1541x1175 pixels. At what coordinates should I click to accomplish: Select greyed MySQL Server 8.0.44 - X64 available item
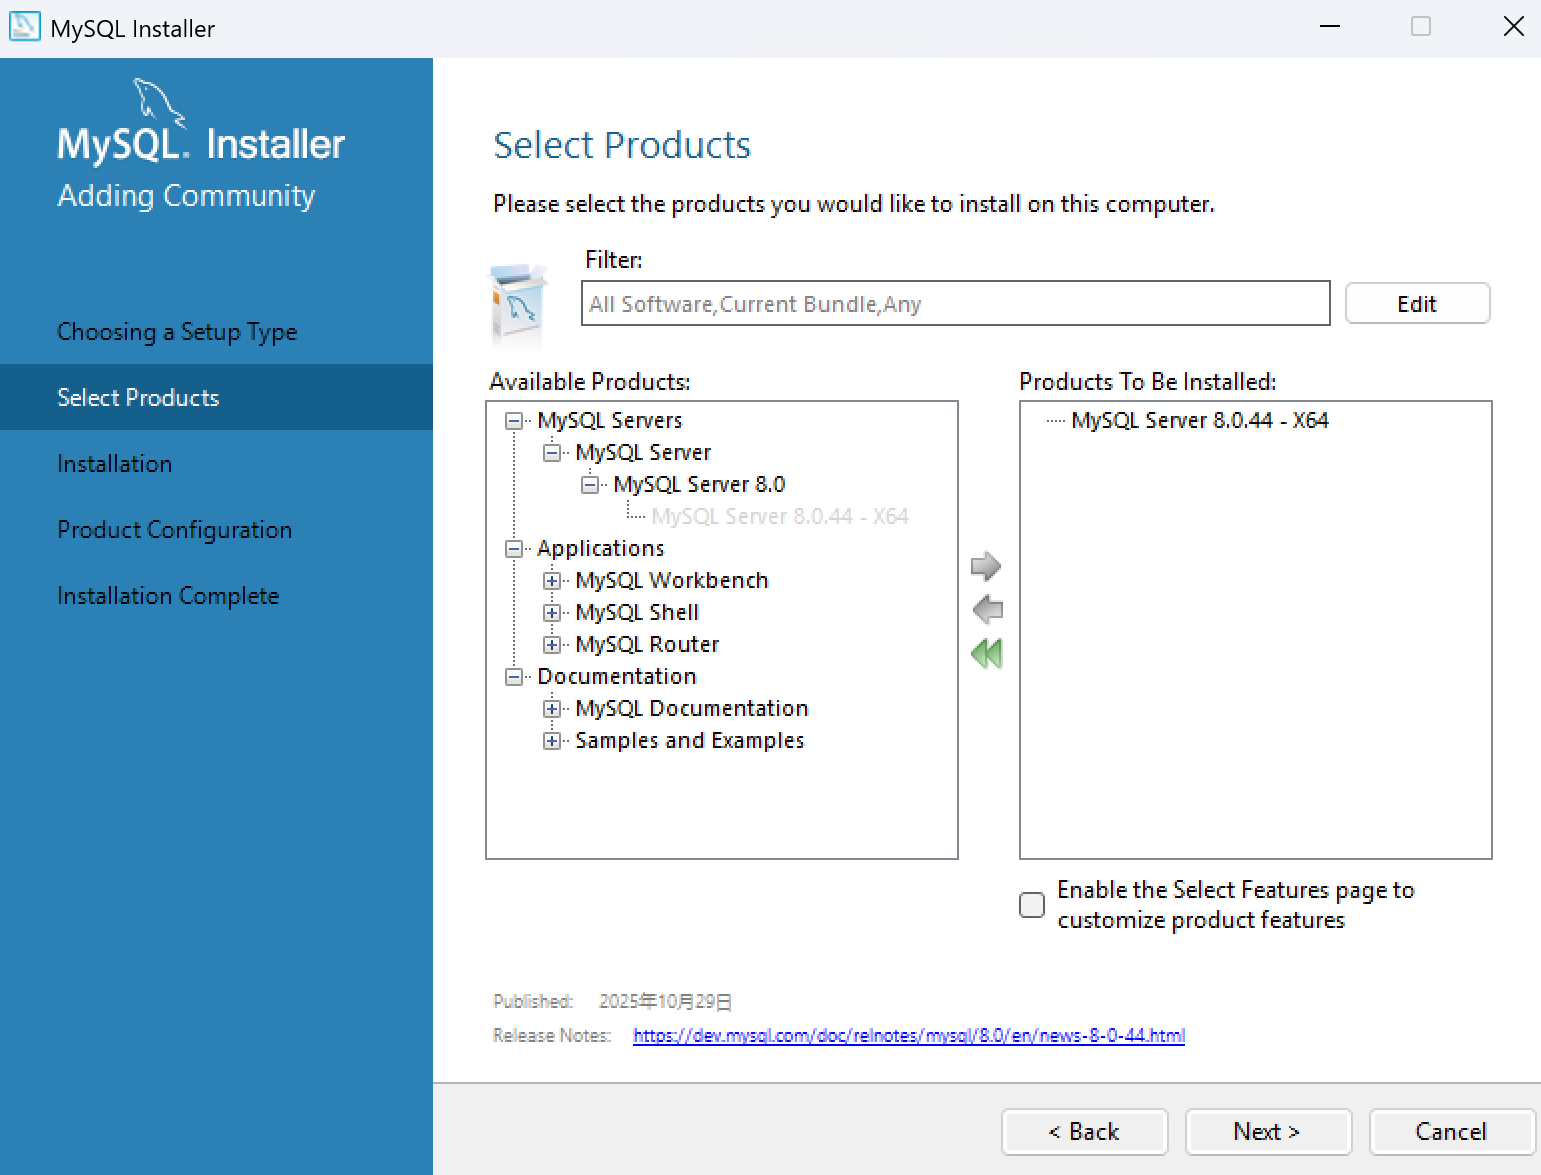point(780,517)
